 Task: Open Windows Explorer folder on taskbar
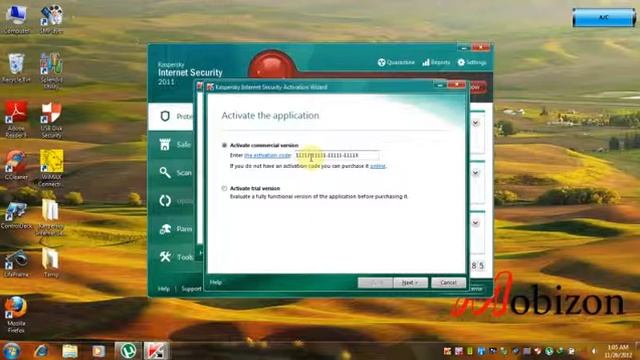tap(70, 351)
